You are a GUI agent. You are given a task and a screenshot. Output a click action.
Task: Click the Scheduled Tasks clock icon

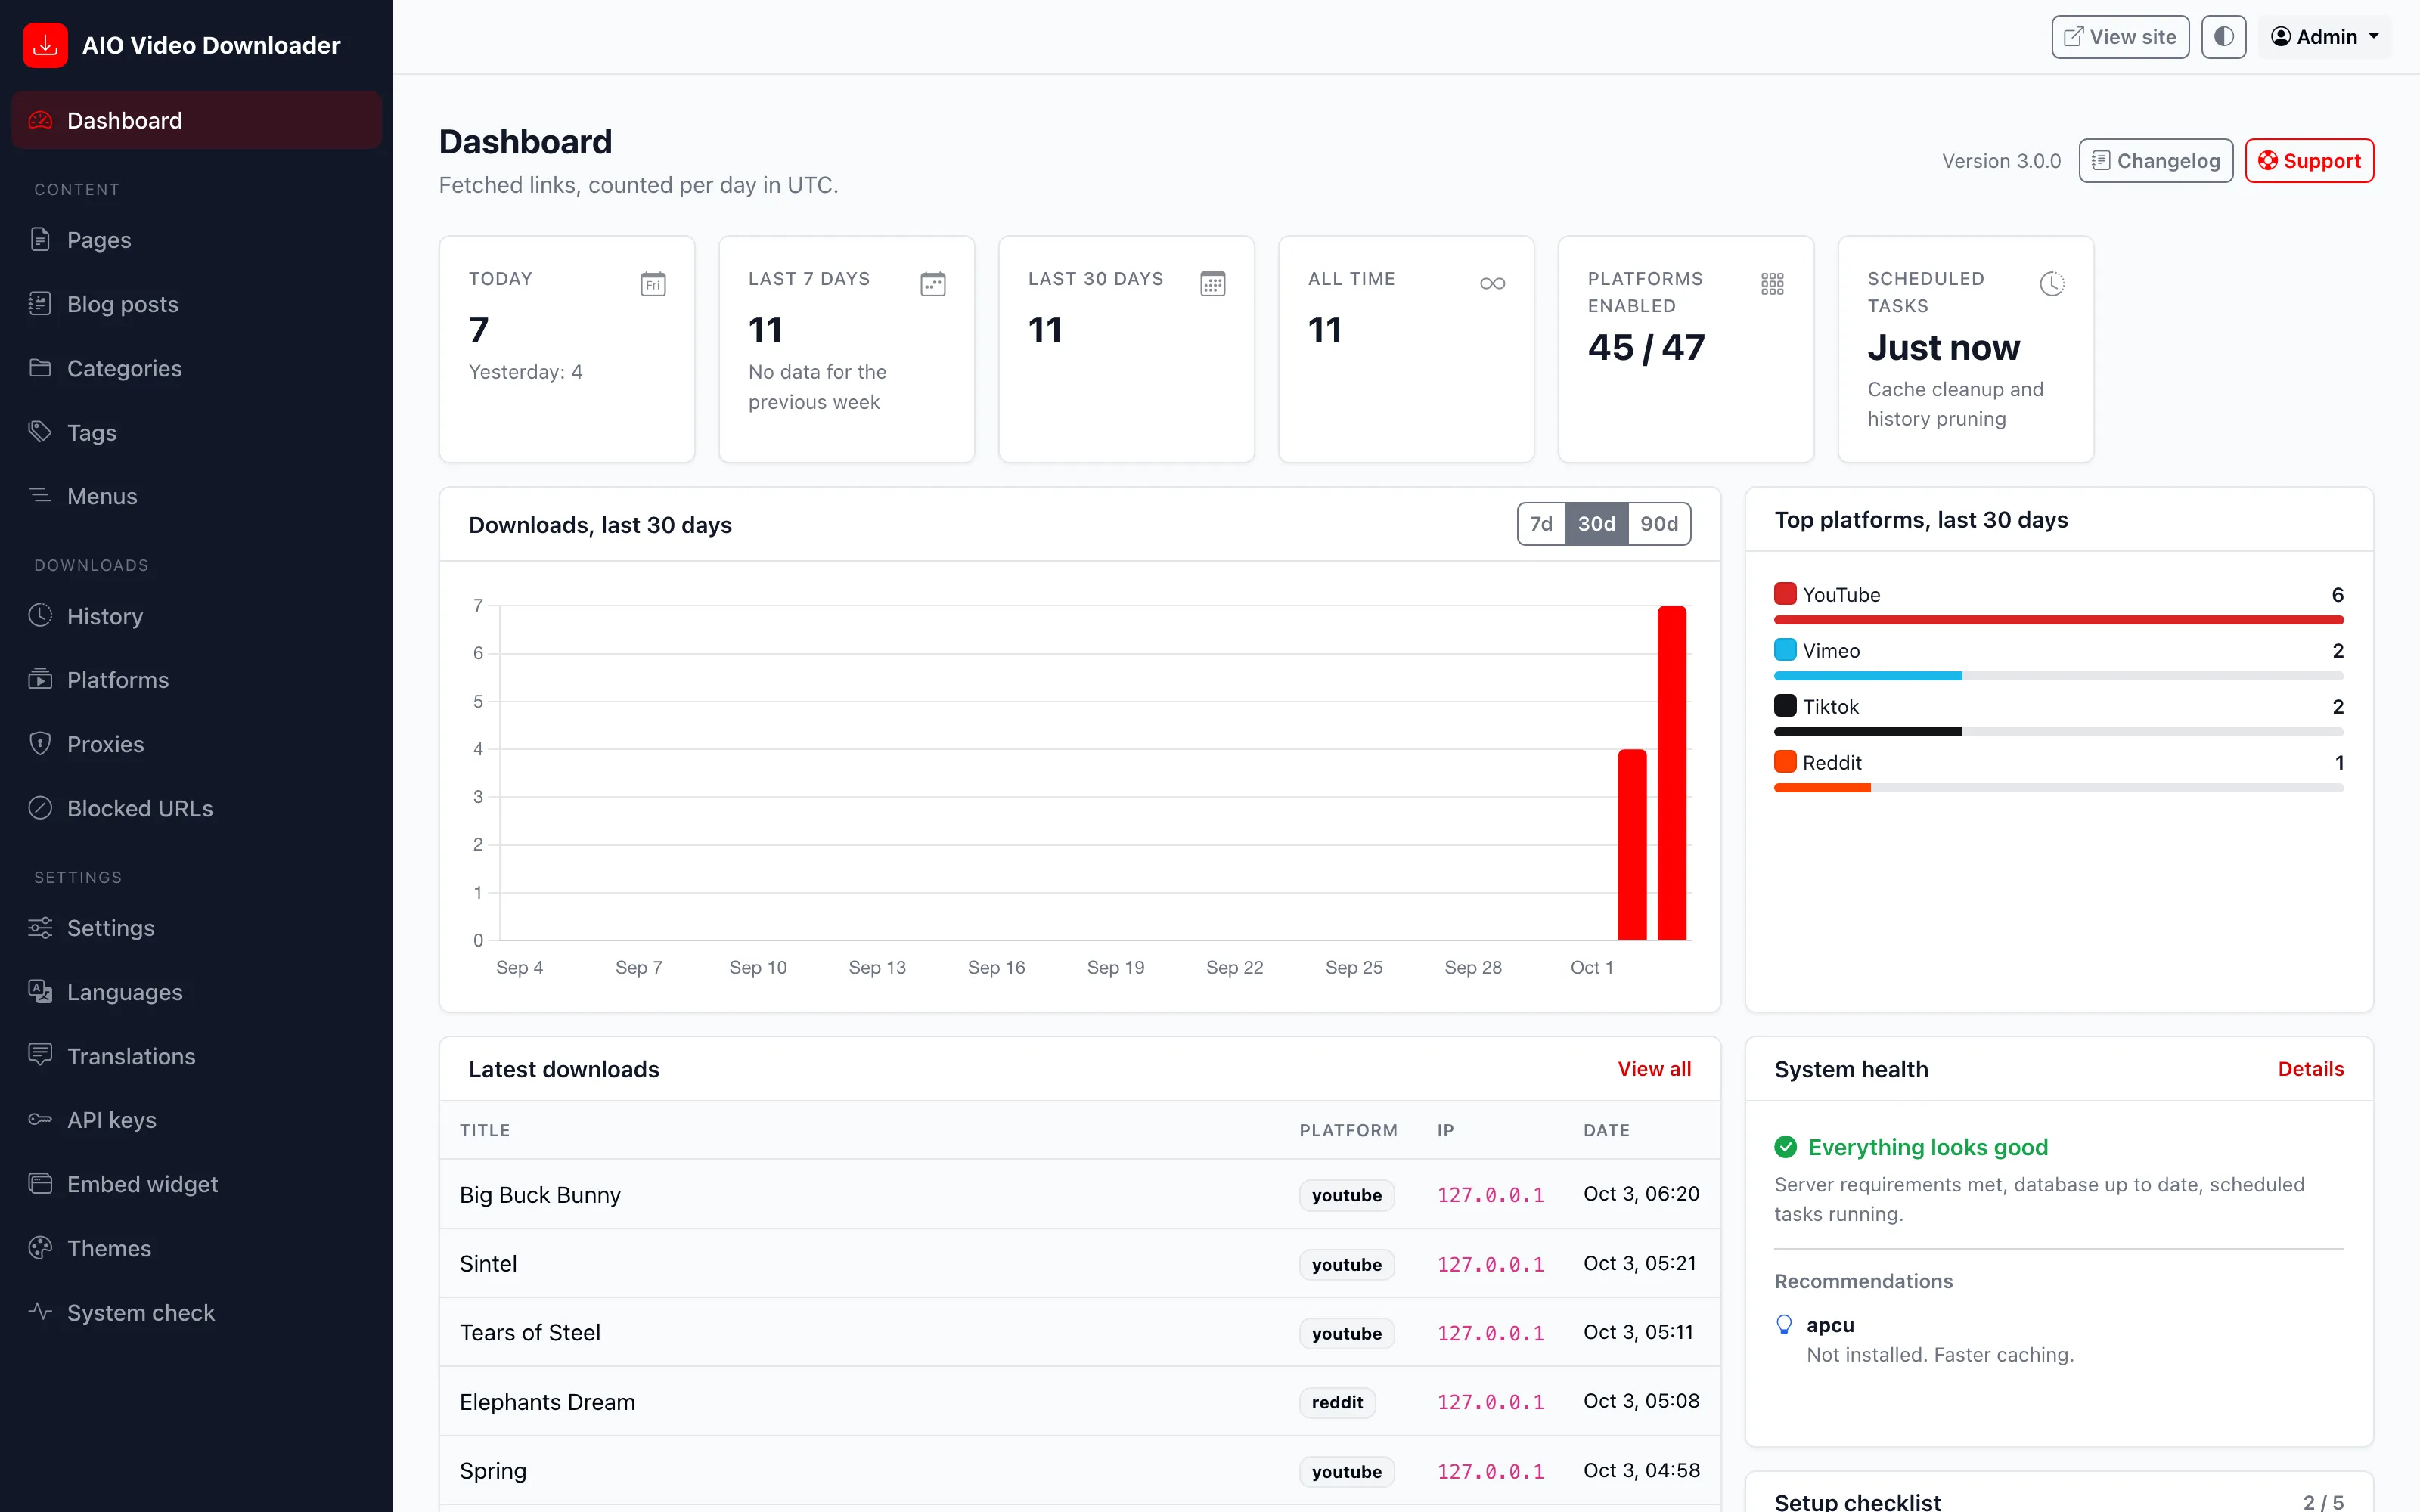tap(2052, 284)
